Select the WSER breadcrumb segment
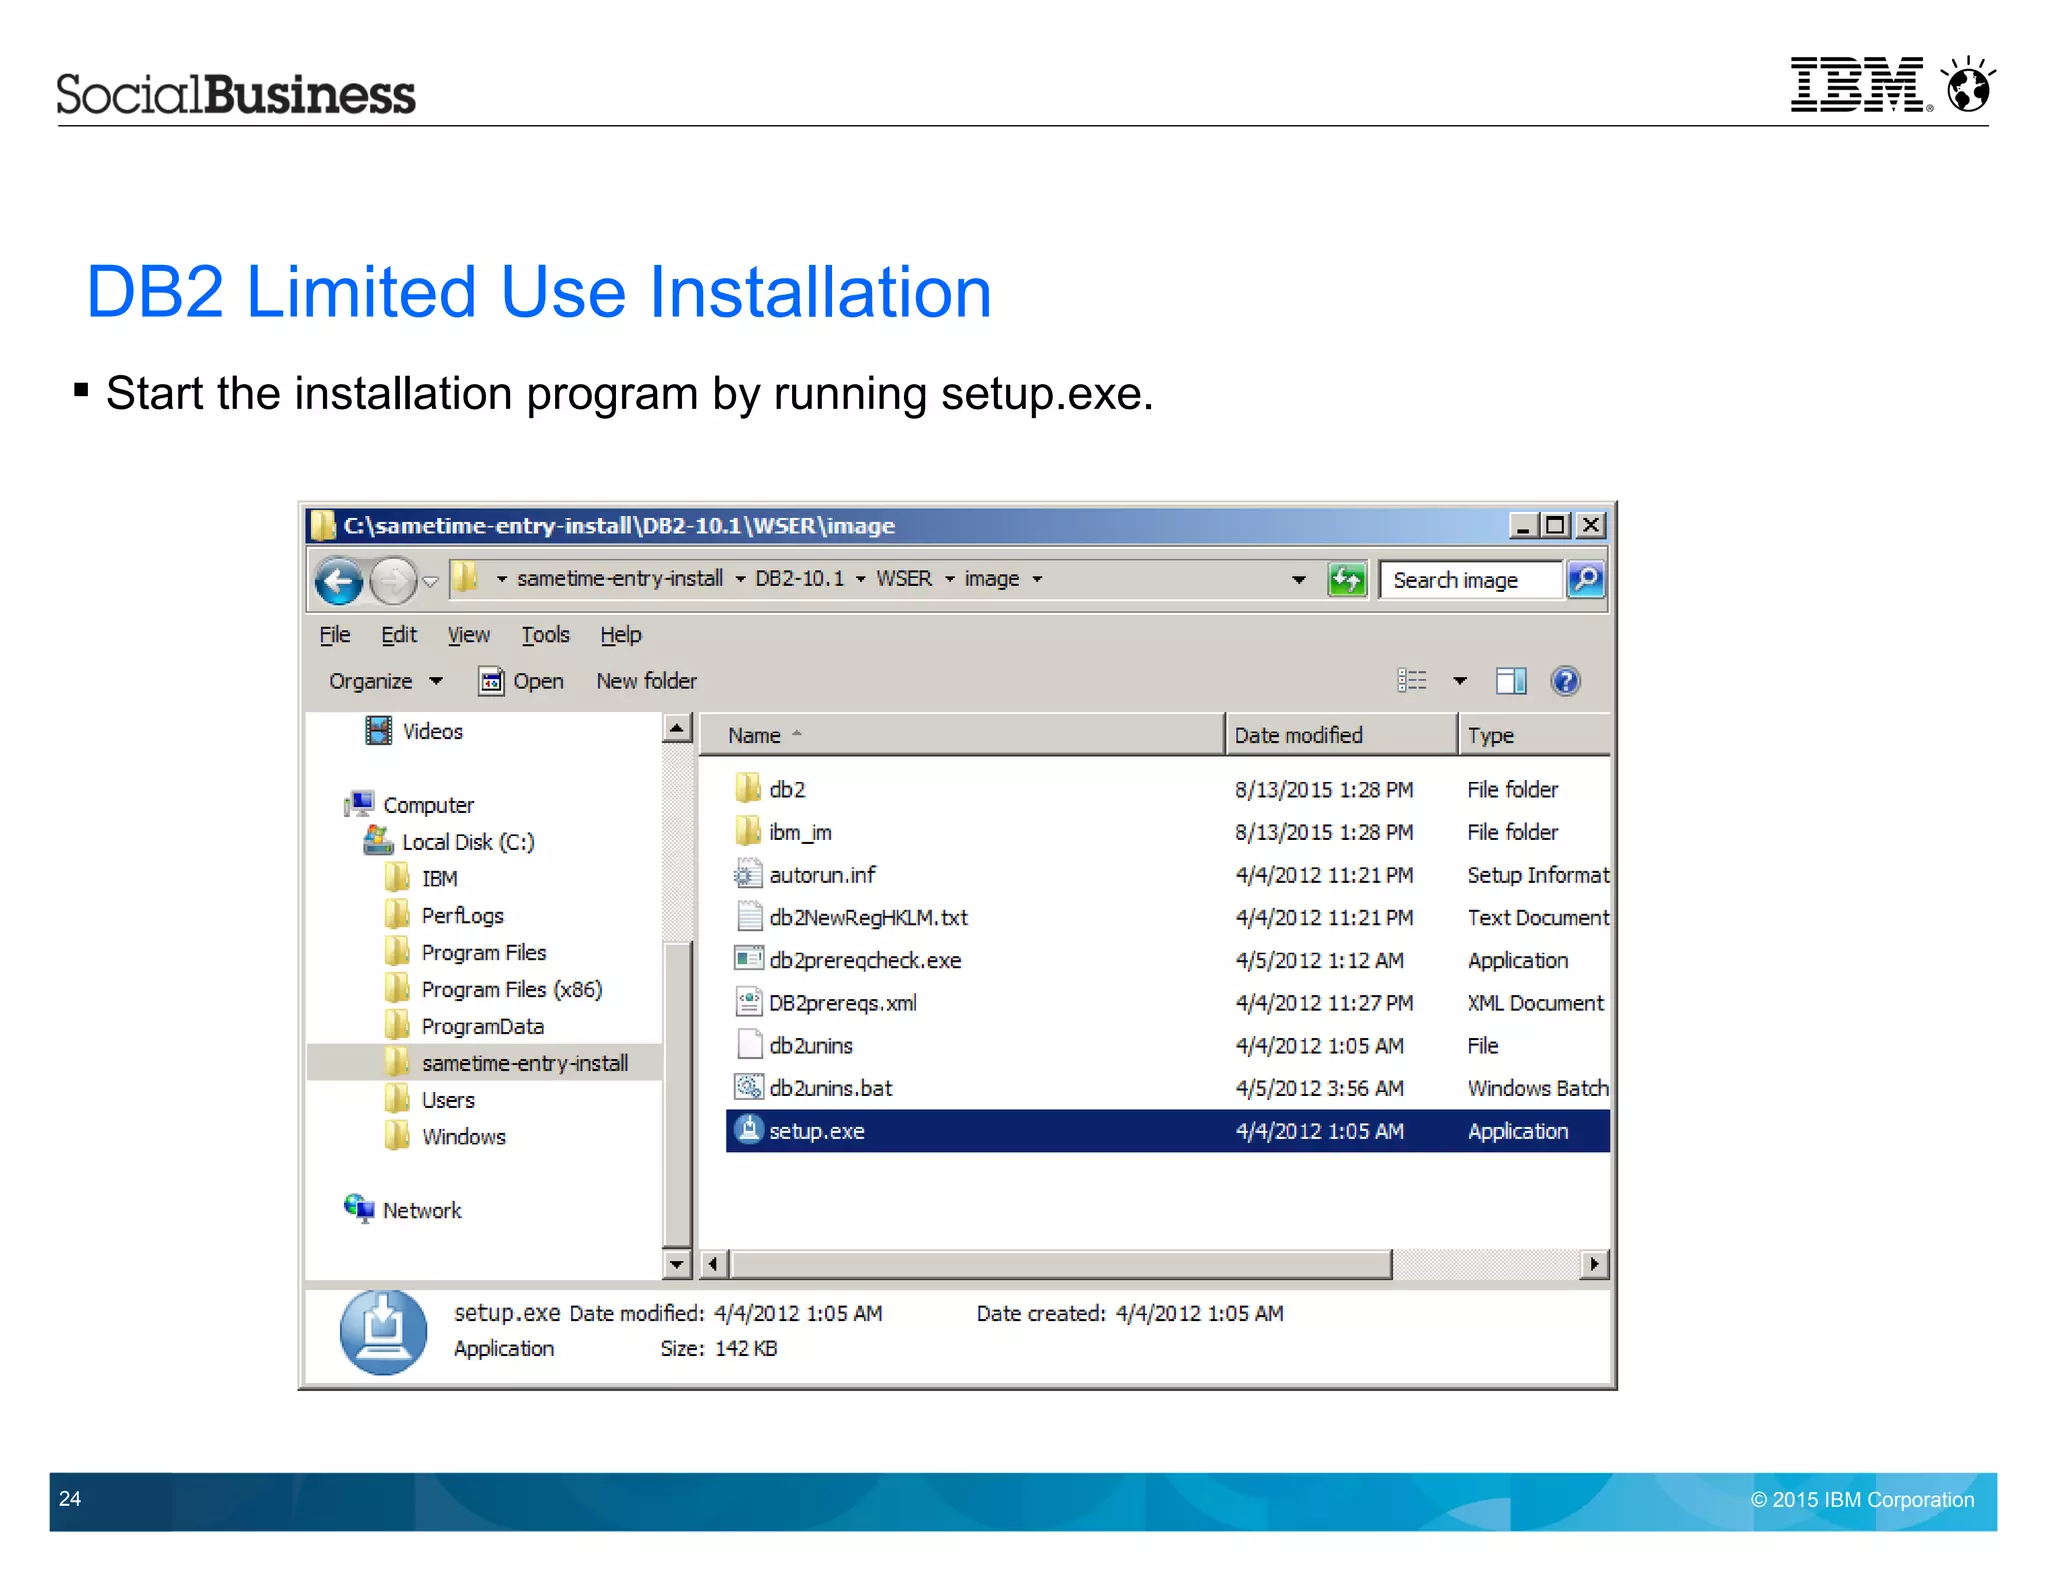 903,579
